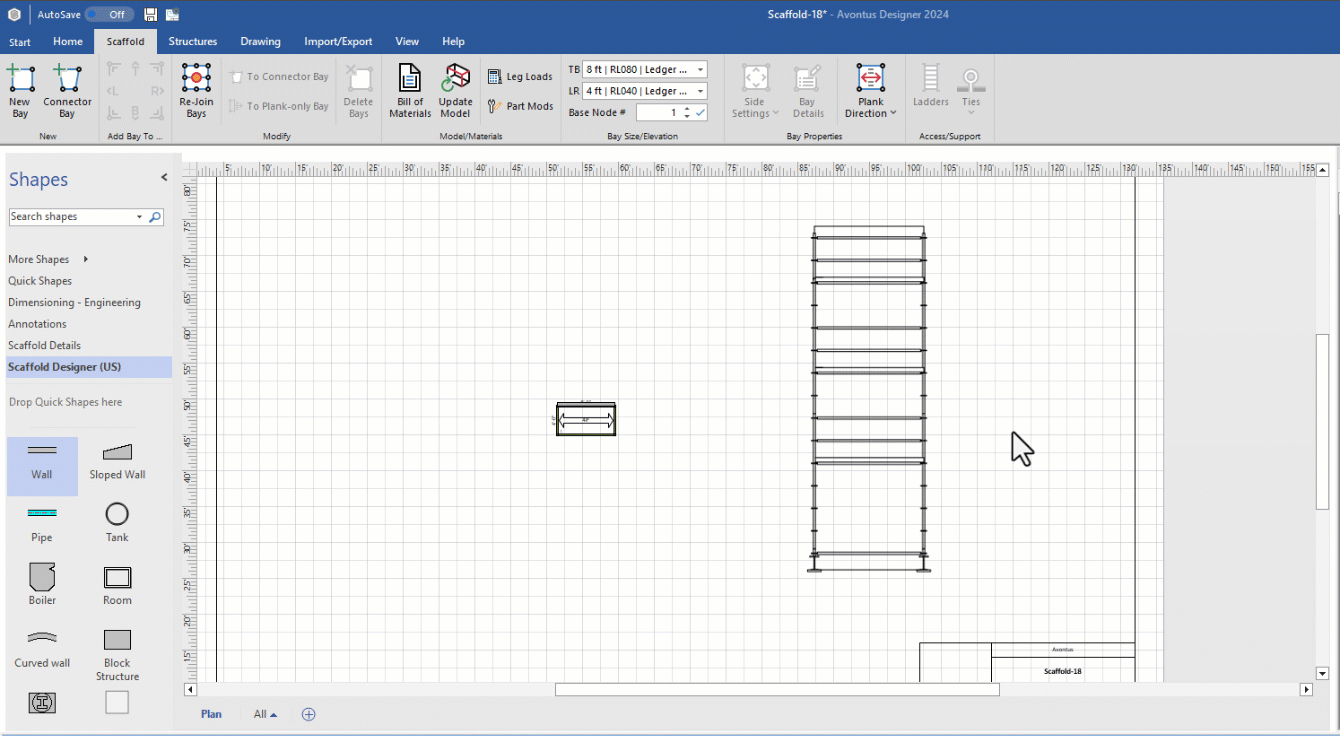This screenshot has height=736, width=1340.
Task: Confirm Base Node number with checkmark
Action: (x=701, y=113)
